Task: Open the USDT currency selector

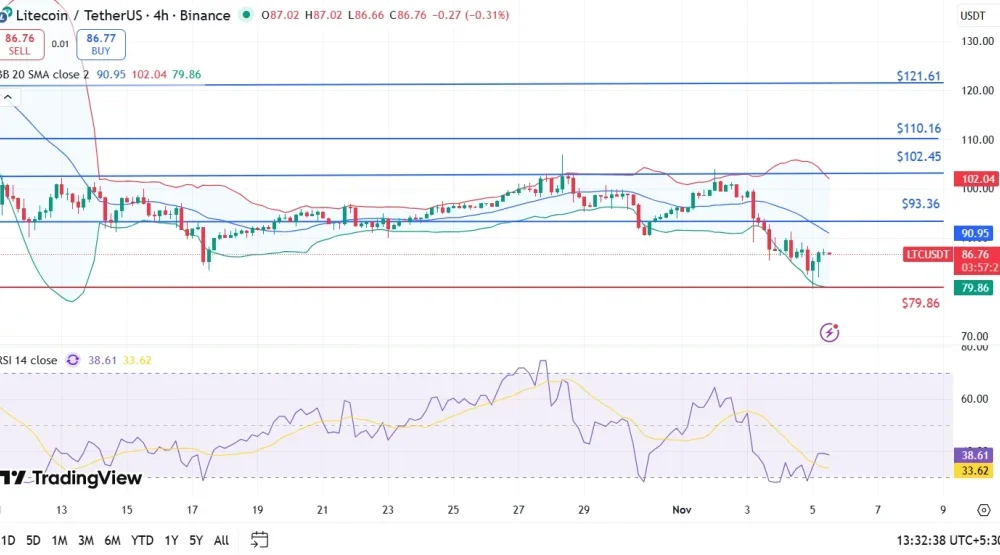Action: [x=972, y=15]
